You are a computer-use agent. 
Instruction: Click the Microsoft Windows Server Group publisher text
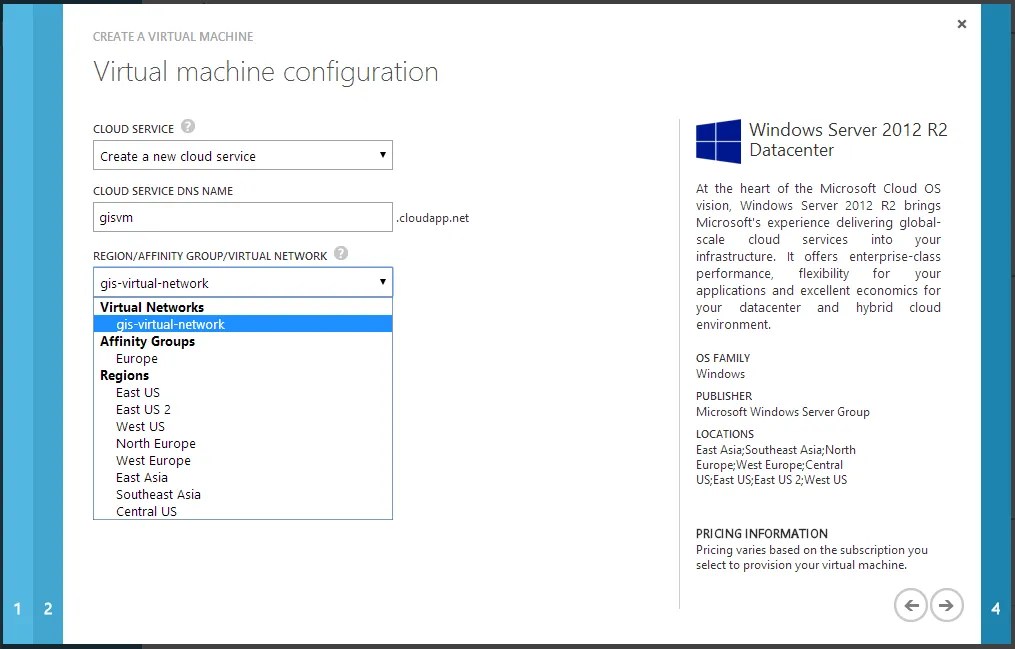coord(783,412)
